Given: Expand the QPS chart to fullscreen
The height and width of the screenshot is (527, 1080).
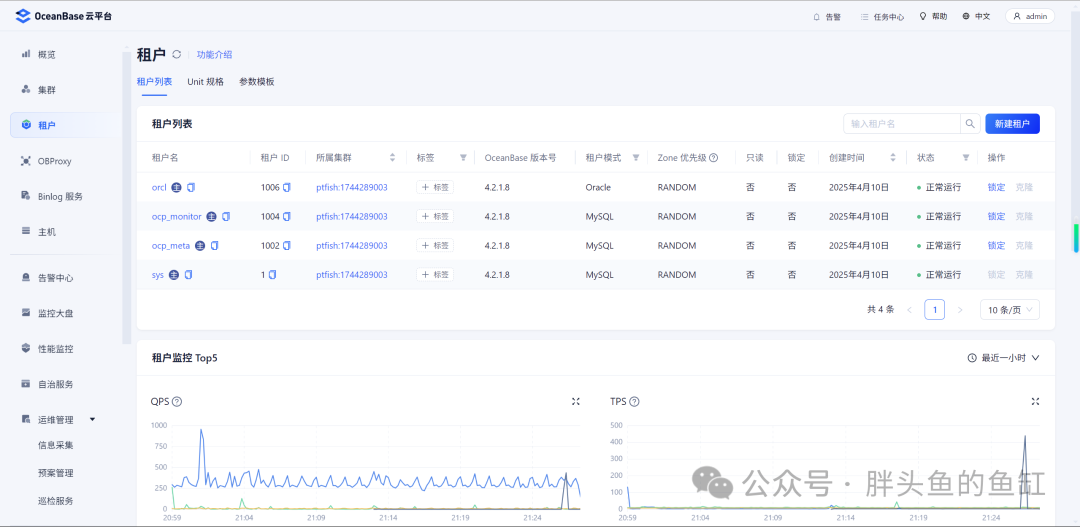Looking at the screenshot, I should (576, 402).
